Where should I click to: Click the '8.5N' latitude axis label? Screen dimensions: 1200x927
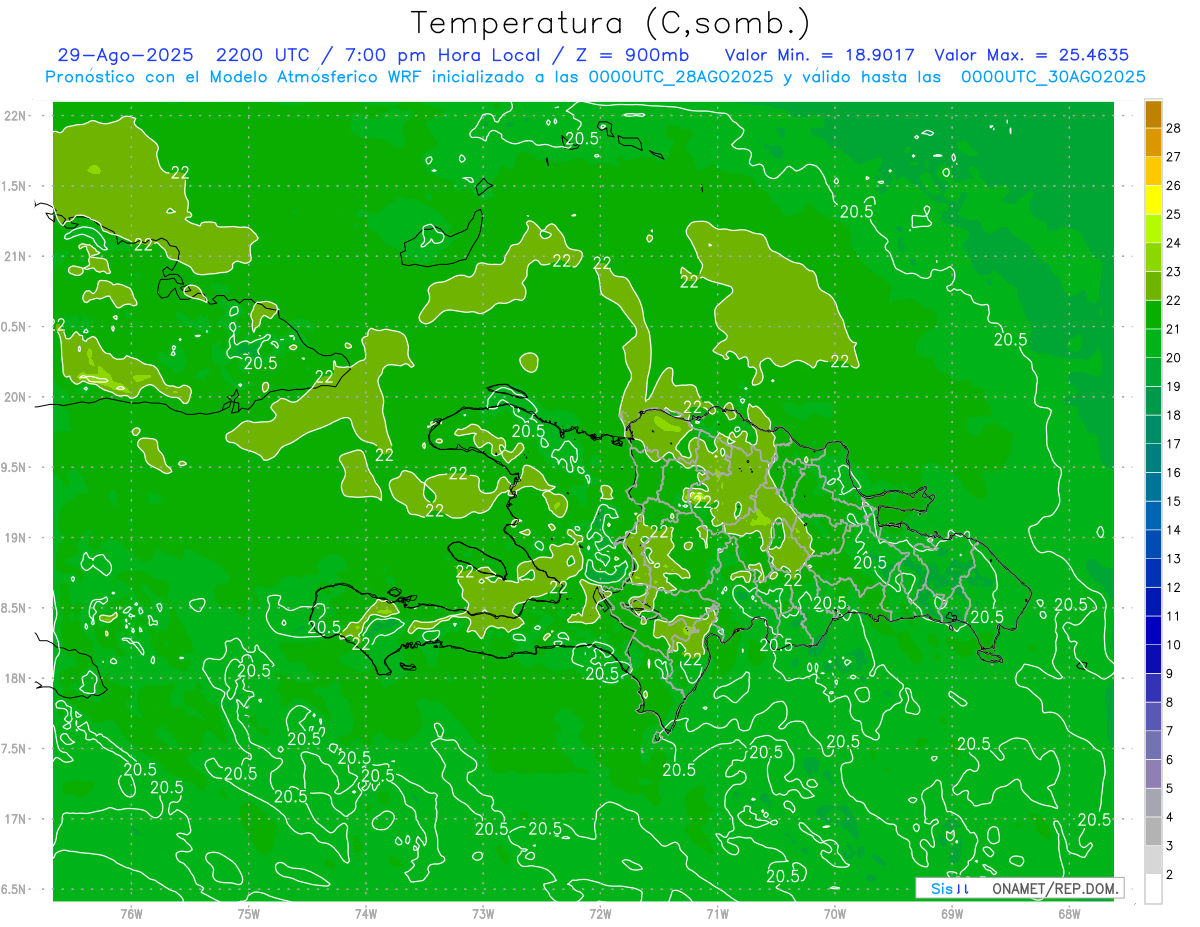click(14, 608)
